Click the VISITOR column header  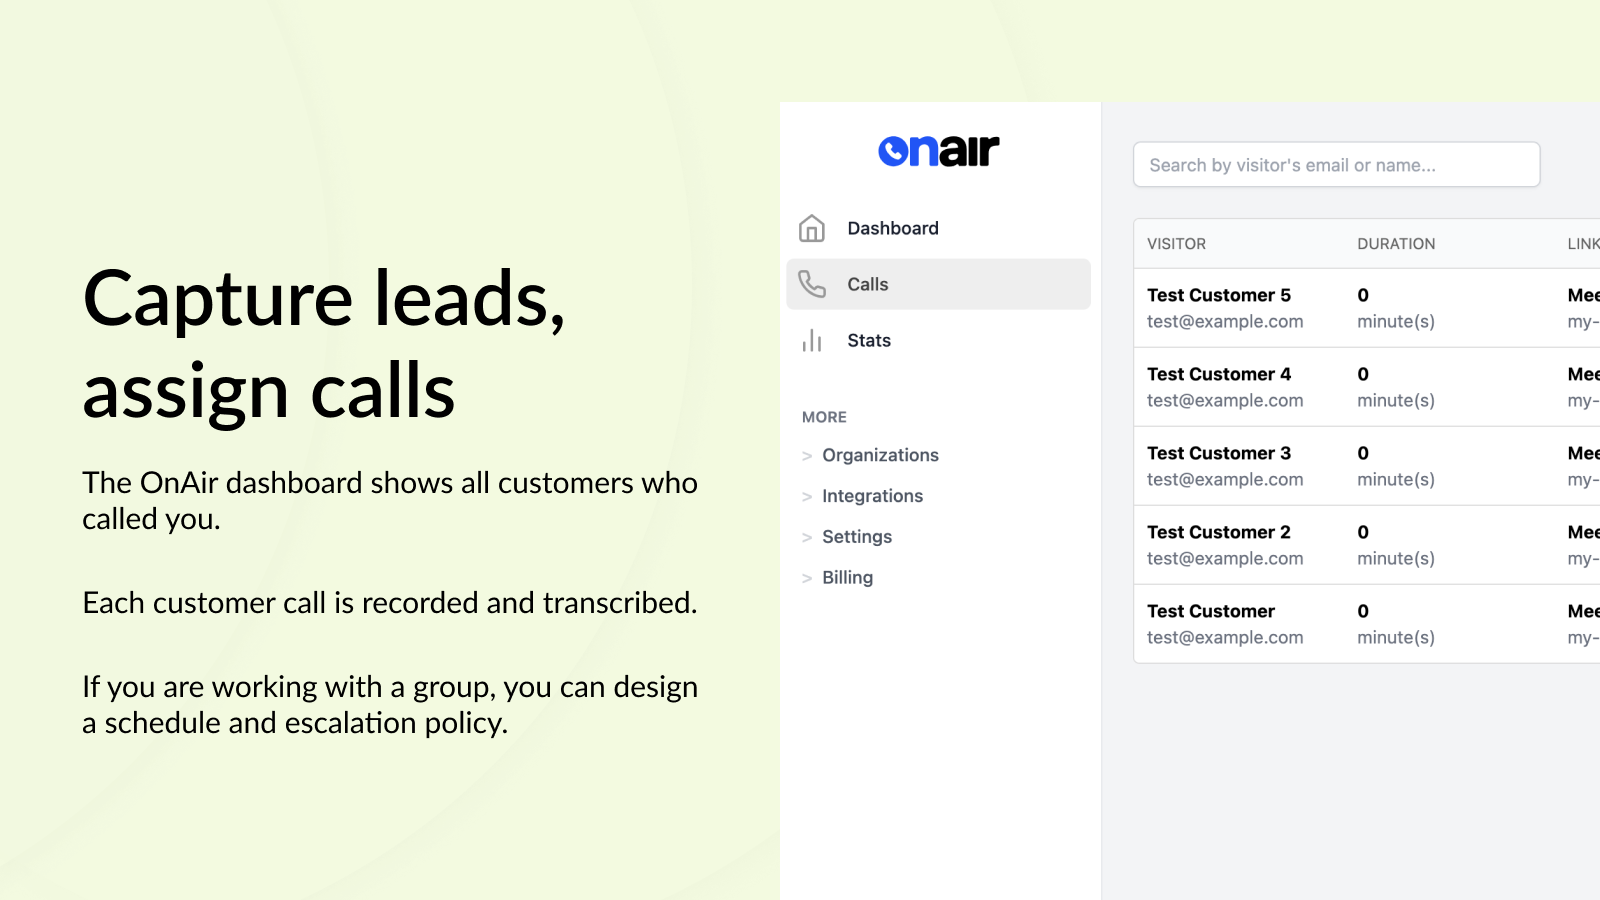click(x=1177, y=243)
